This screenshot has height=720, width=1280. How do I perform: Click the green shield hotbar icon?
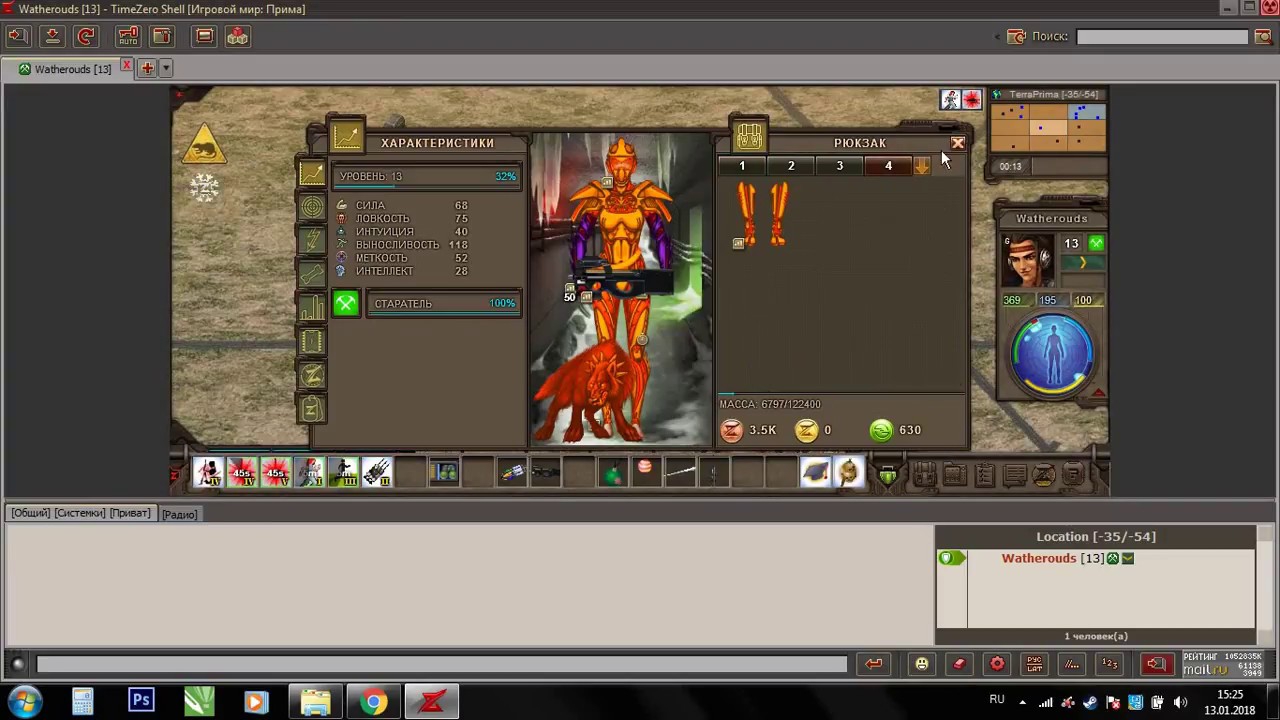[887, 475]
